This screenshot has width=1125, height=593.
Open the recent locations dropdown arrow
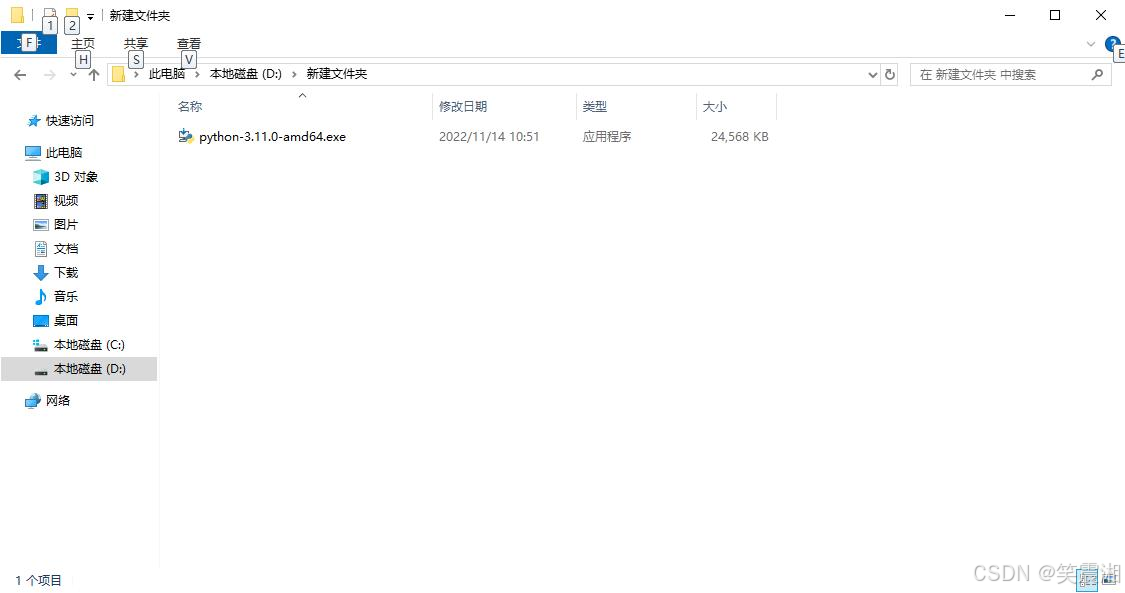click(73, 75)
